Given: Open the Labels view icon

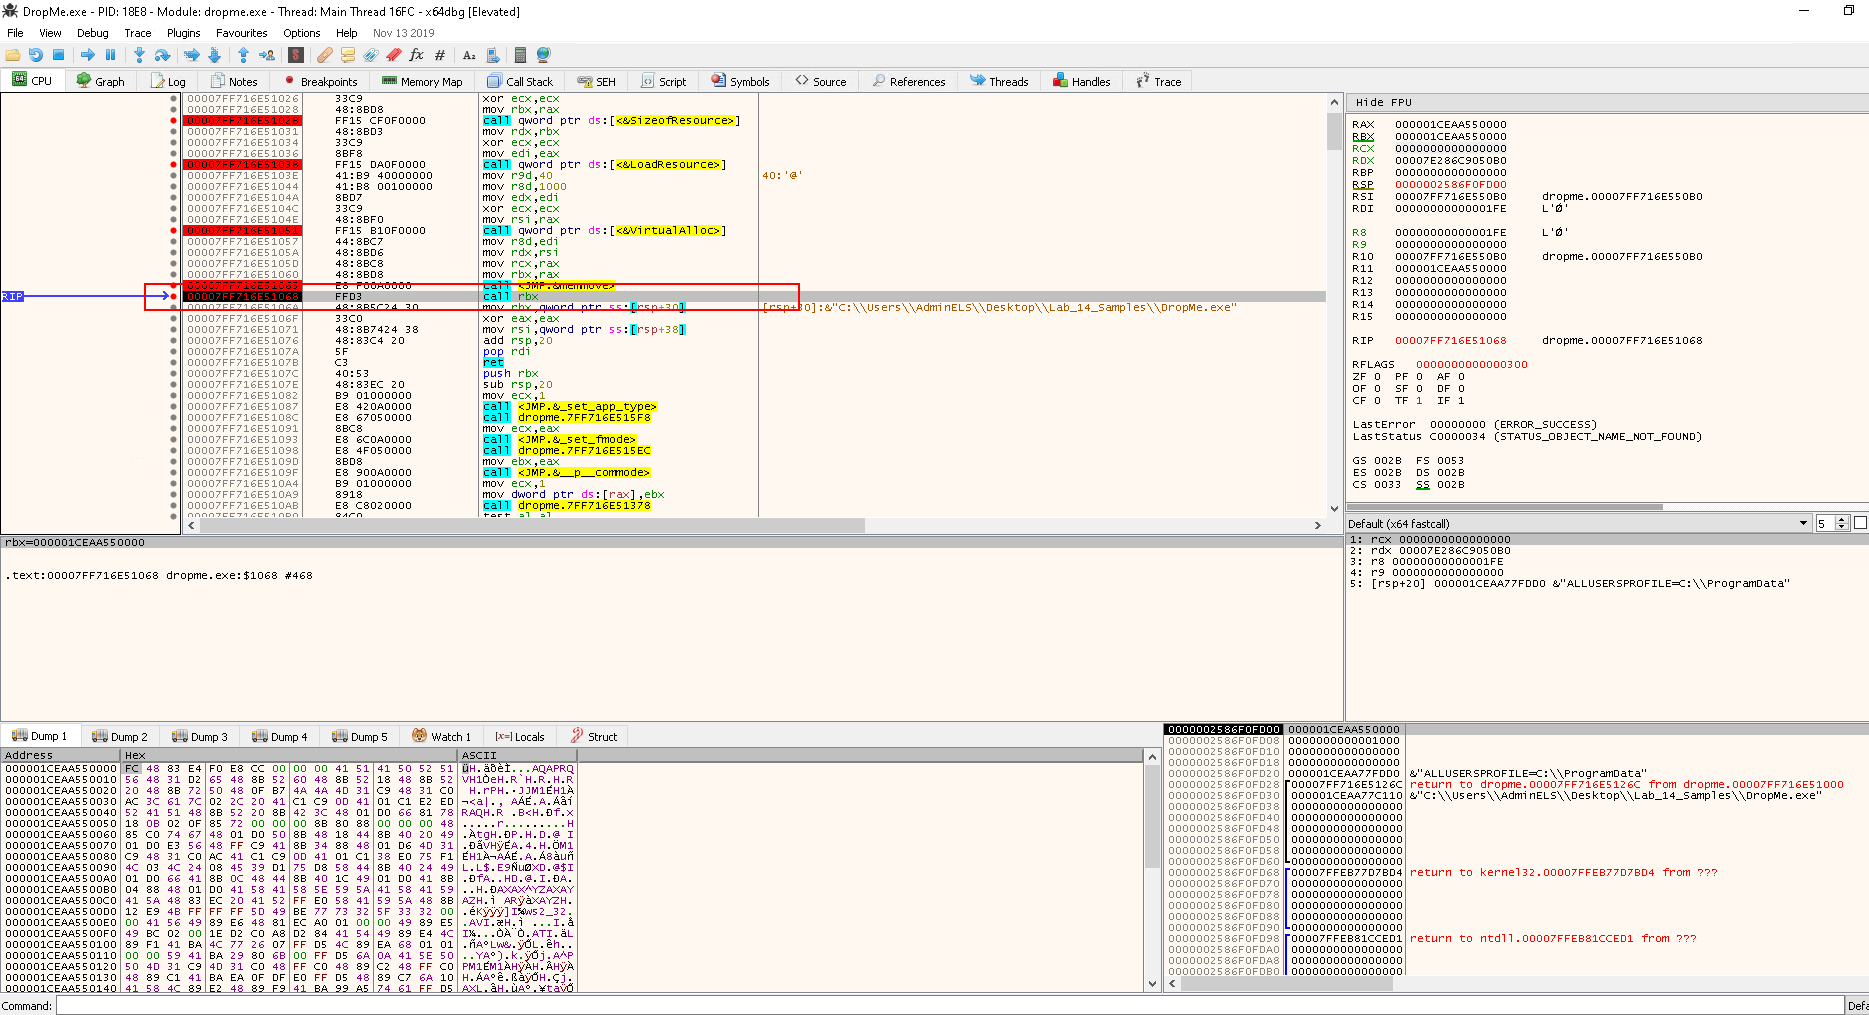Looking at the screenshot, I should pos(371,55).
